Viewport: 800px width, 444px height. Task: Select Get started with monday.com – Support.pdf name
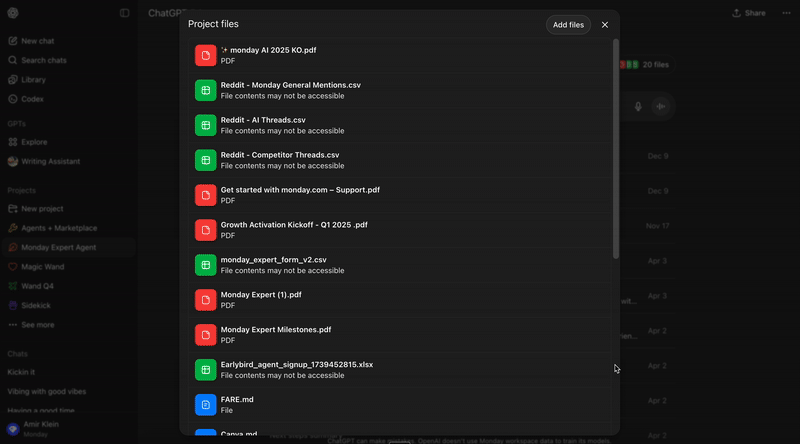[x=300, y=190]
